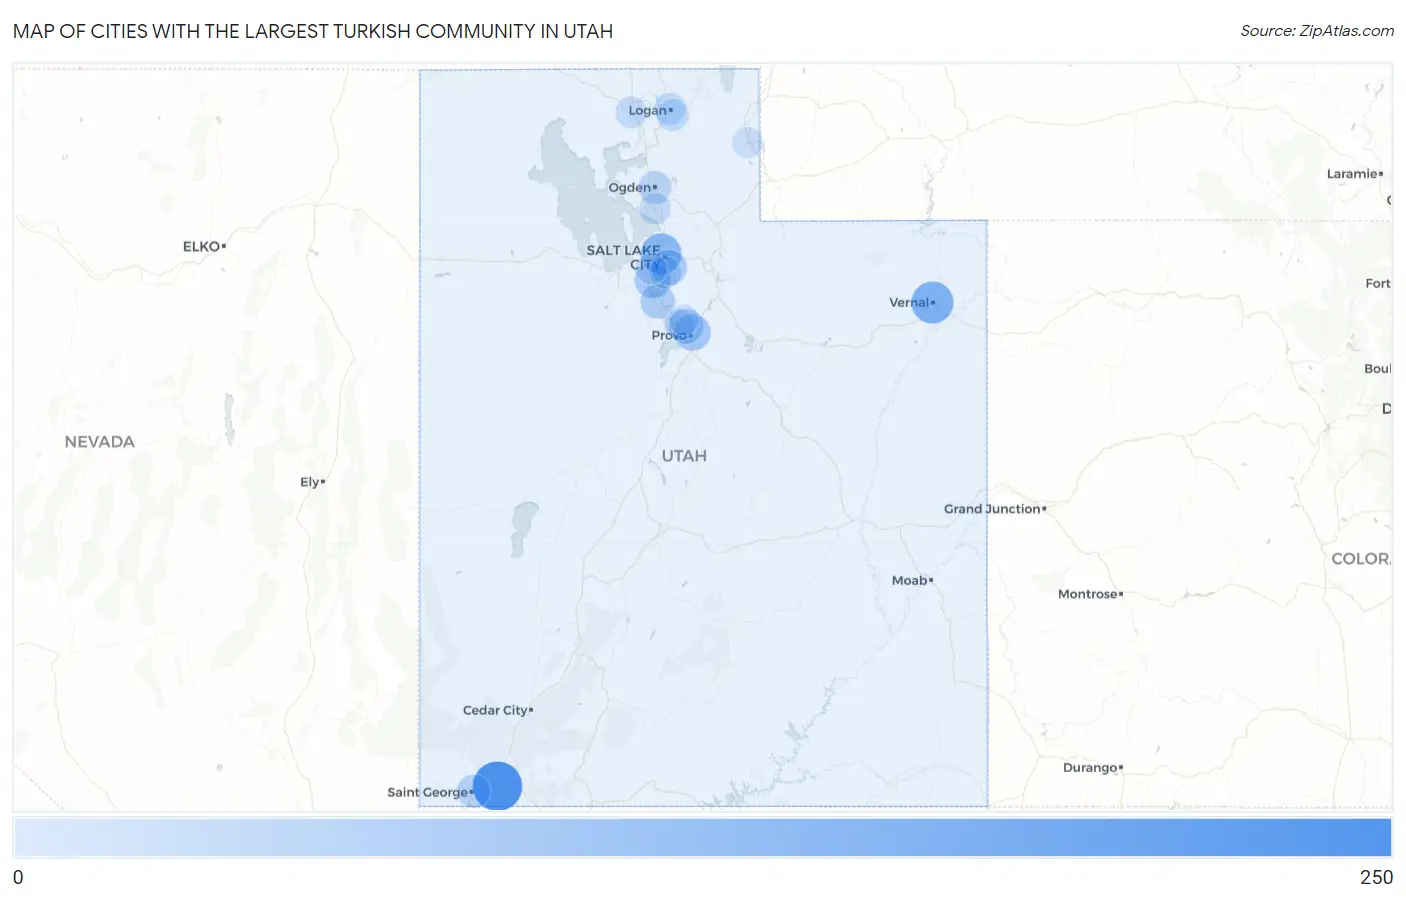
Task: Click the legend minimum value 0
Action: coord(18,877)
